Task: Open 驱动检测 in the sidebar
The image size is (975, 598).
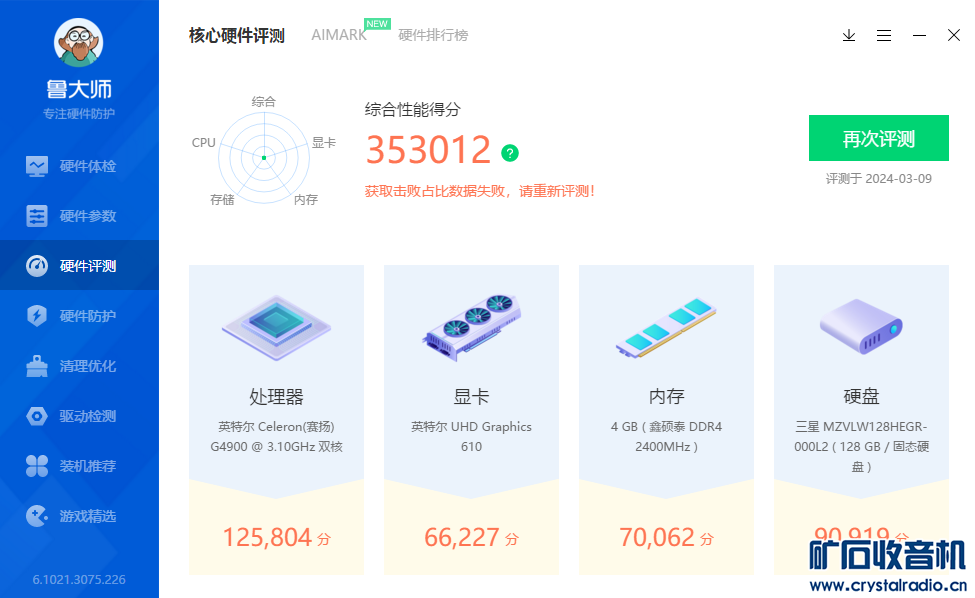Action: click(80, 416)
